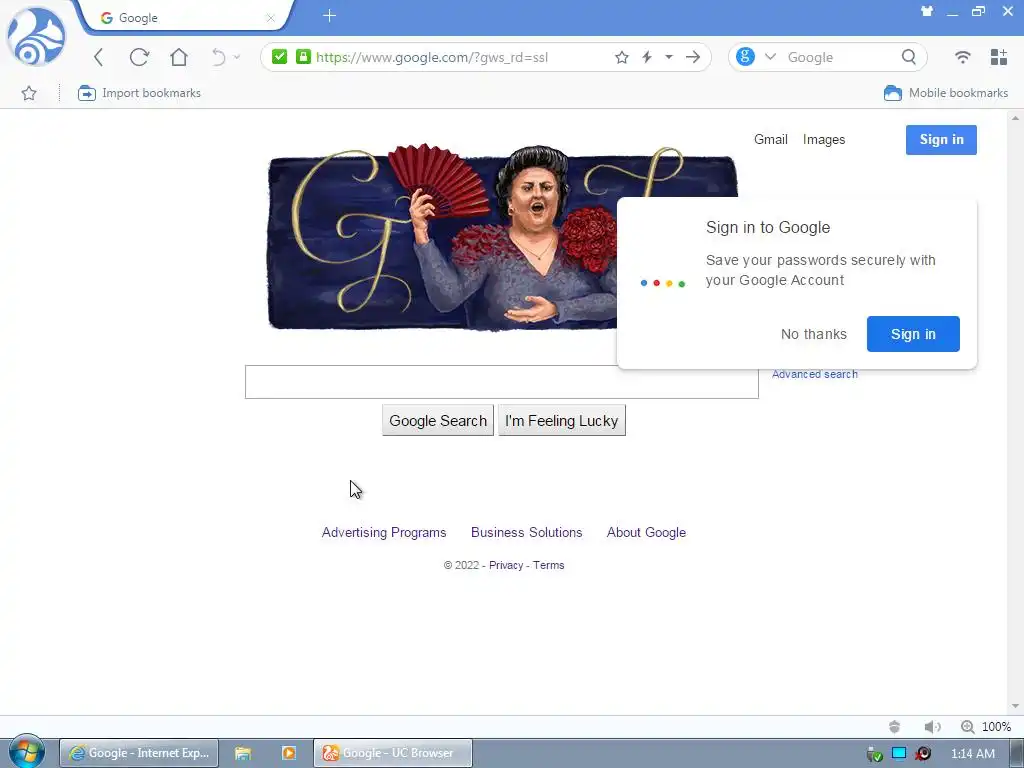Click the undo closed tab icon
Screen dimensions: 1024x768
point(219,57)
